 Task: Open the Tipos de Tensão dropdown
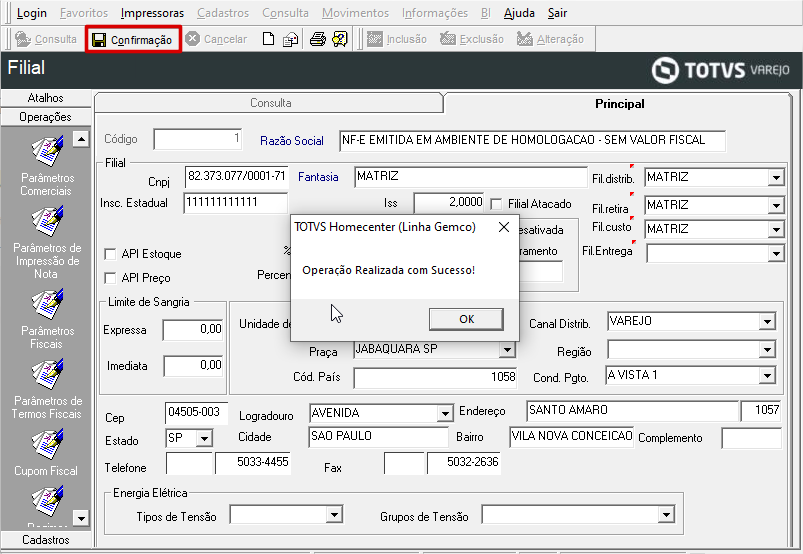334,514
